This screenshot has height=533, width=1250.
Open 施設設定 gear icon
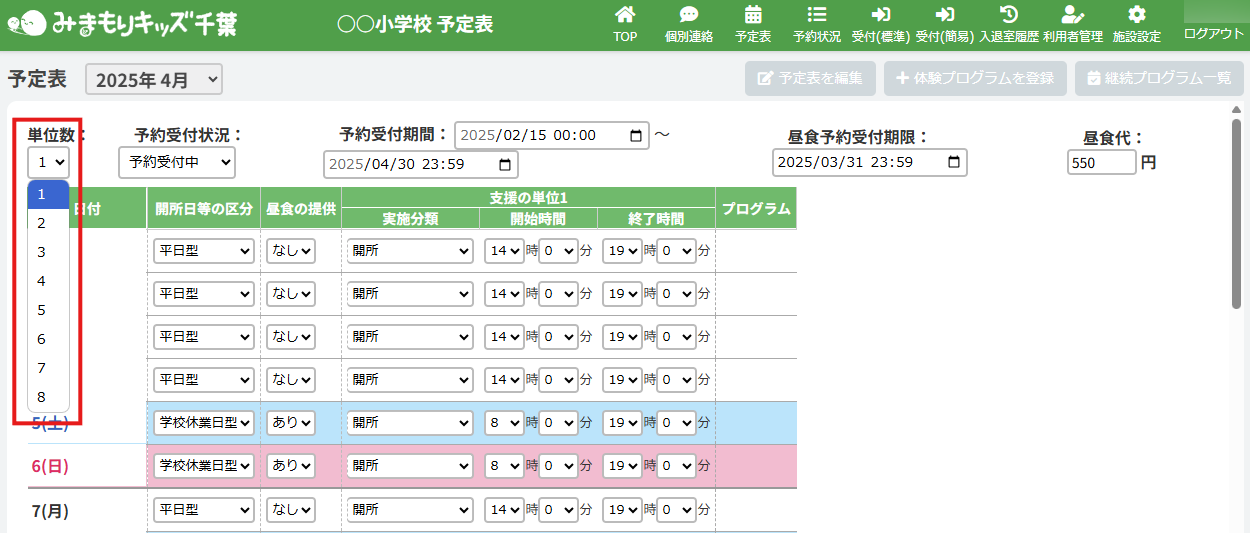[1136, 15]
